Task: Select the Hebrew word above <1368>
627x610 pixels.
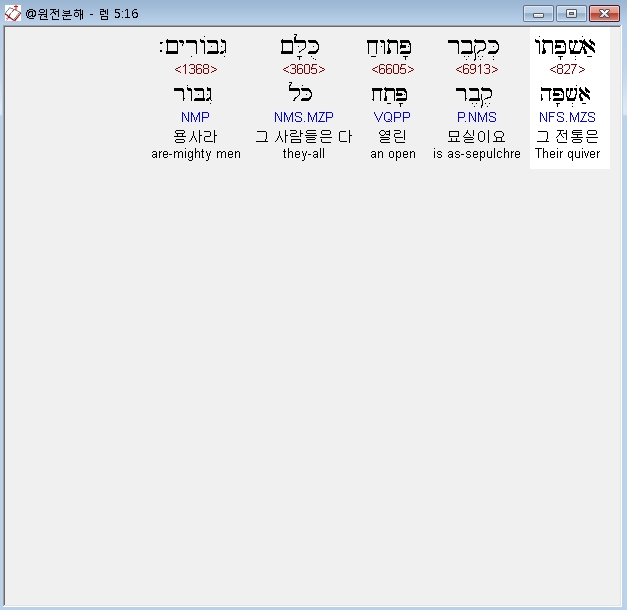Action: [x=193, y=46]
